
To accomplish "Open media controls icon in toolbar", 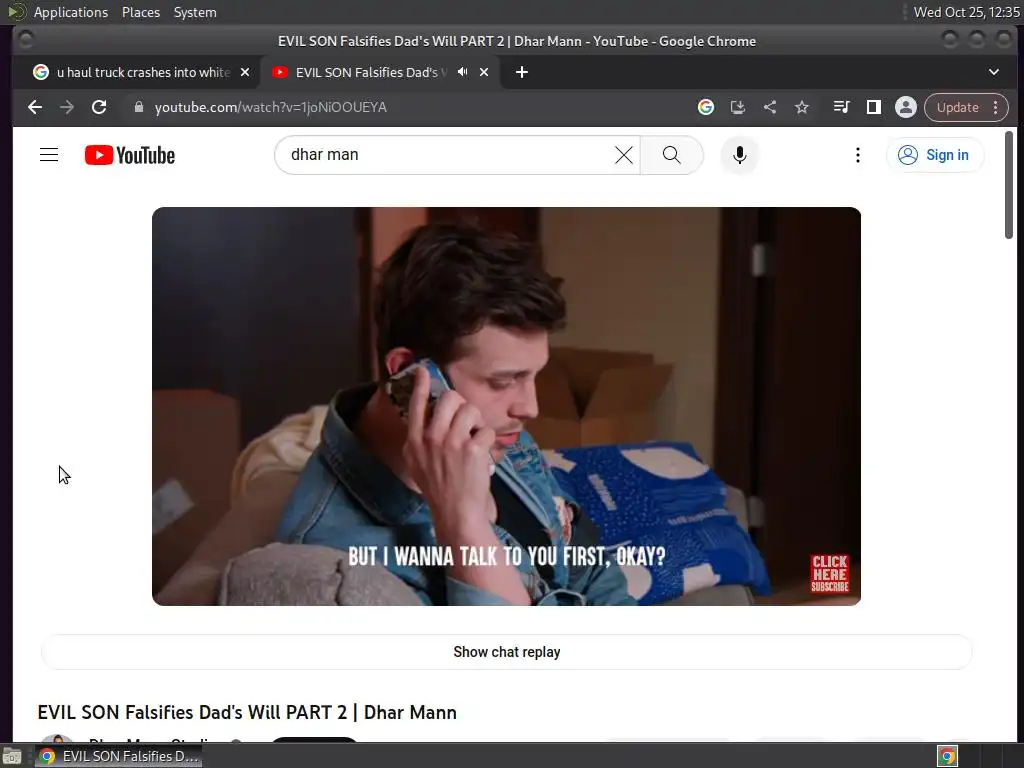I will [841, 107].
